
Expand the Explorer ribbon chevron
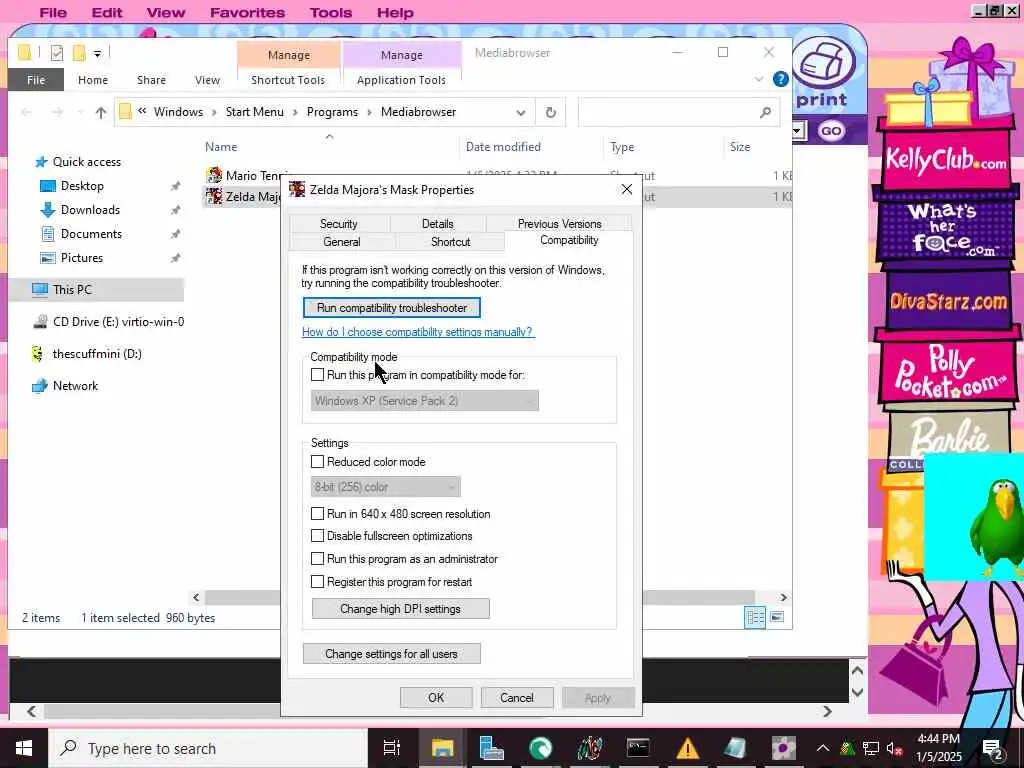(x=759, y=80)
